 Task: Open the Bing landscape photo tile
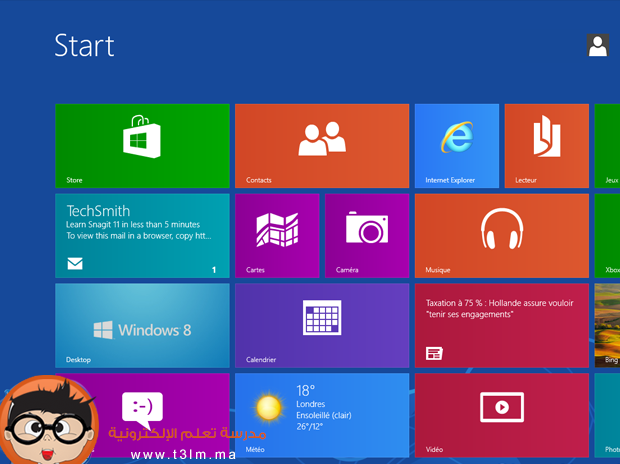(x=607, y=326)
